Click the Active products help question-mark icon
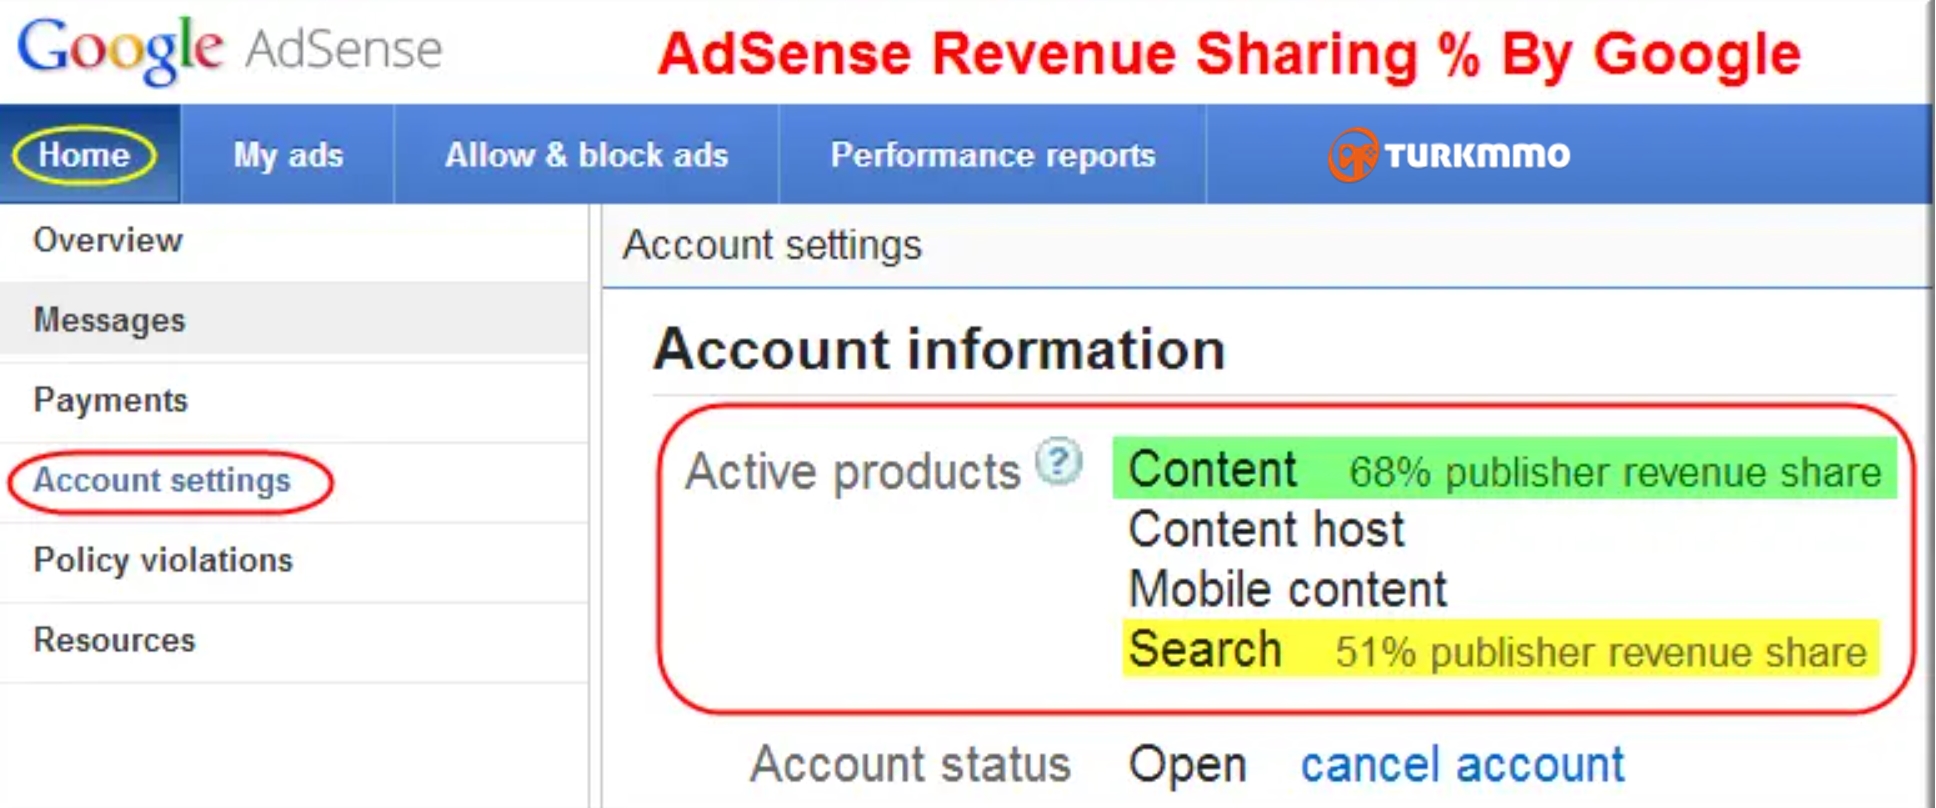1936x808 pixels. 1059,462
